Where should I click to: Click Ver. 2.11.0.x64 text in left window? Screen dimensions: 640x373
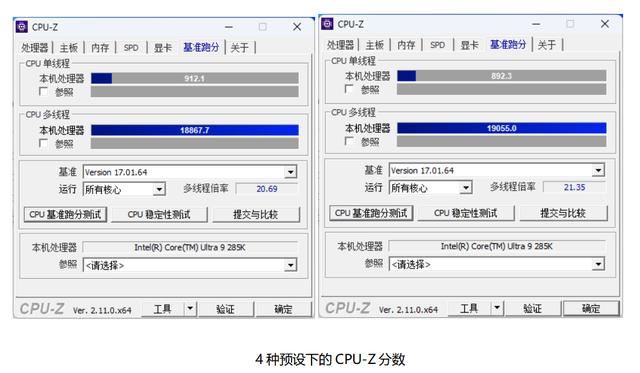[x=102, y=311]
